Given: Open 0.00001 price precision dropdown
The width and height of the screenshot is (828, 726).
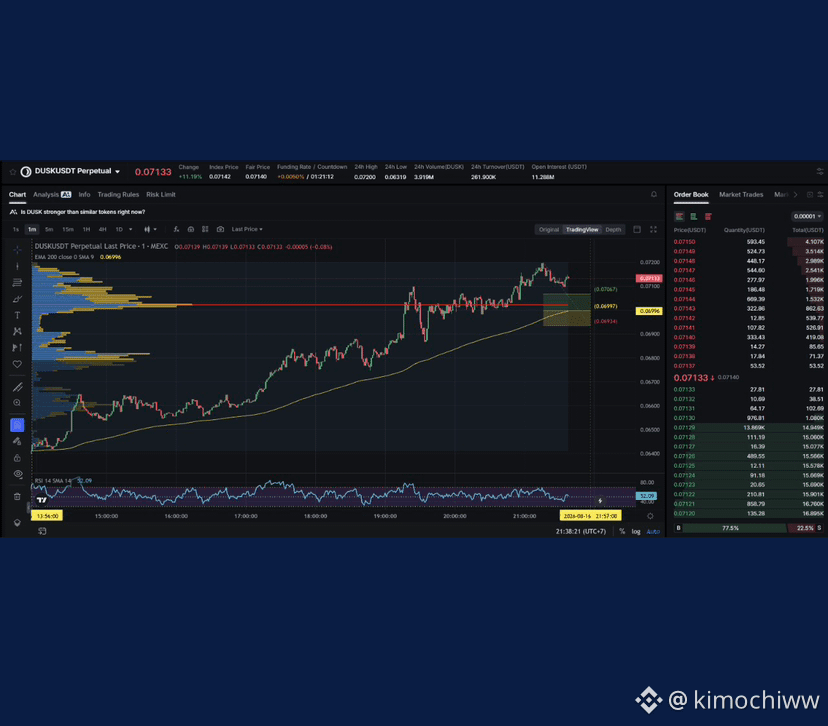Looking at the screenshot, I should click(807, 216).
